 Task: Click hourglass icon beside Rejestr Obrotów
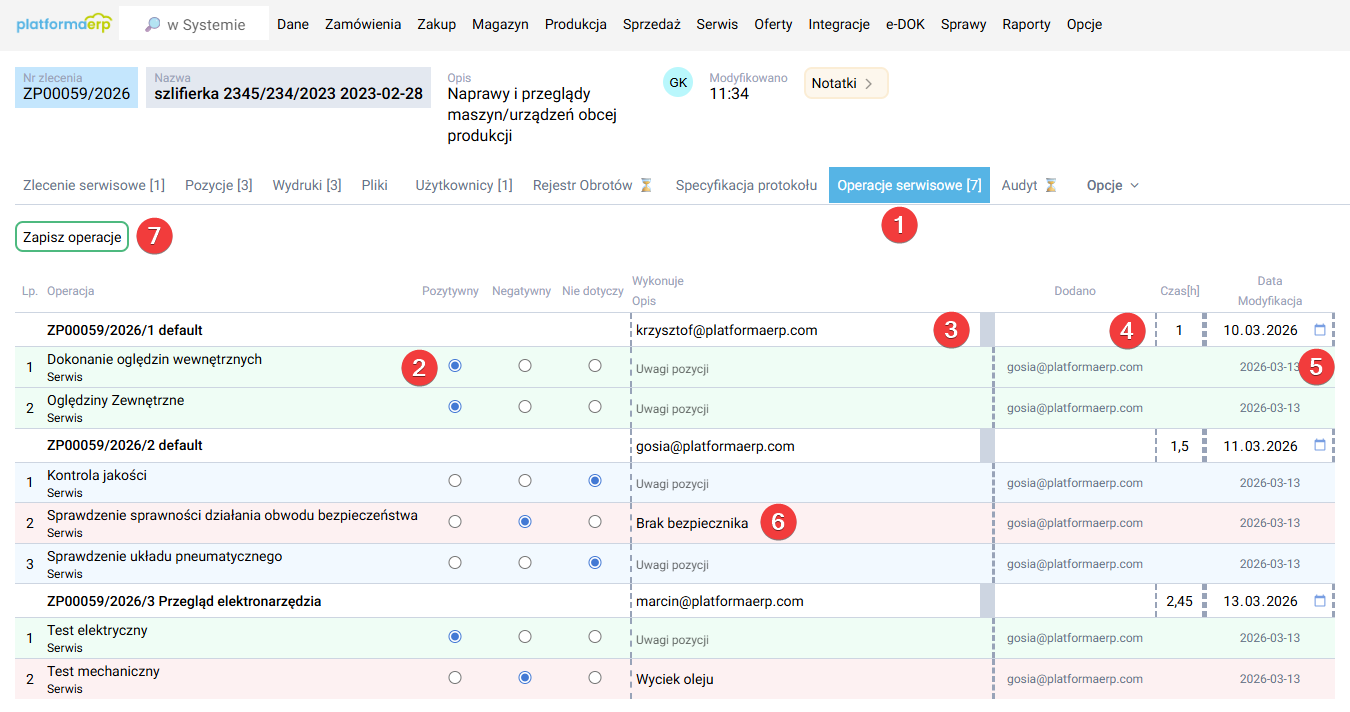point(646,185)
